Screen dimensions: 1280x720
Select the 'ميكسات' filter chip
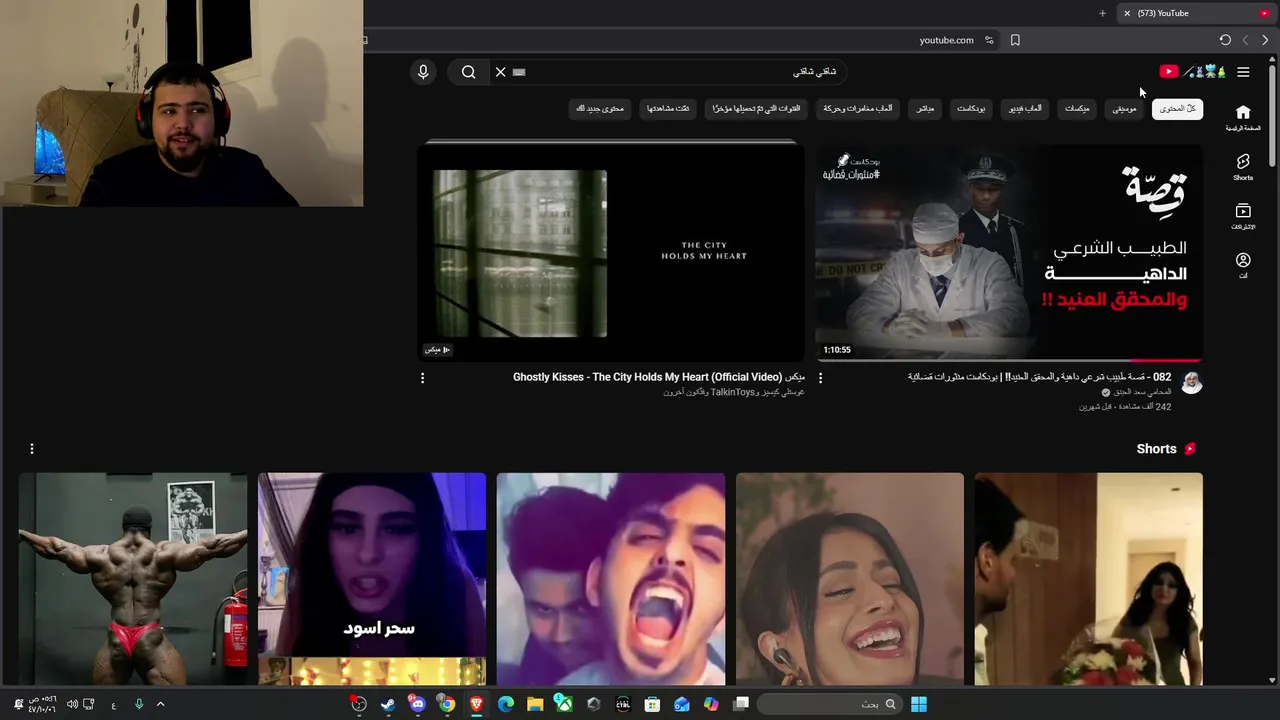1077,108
